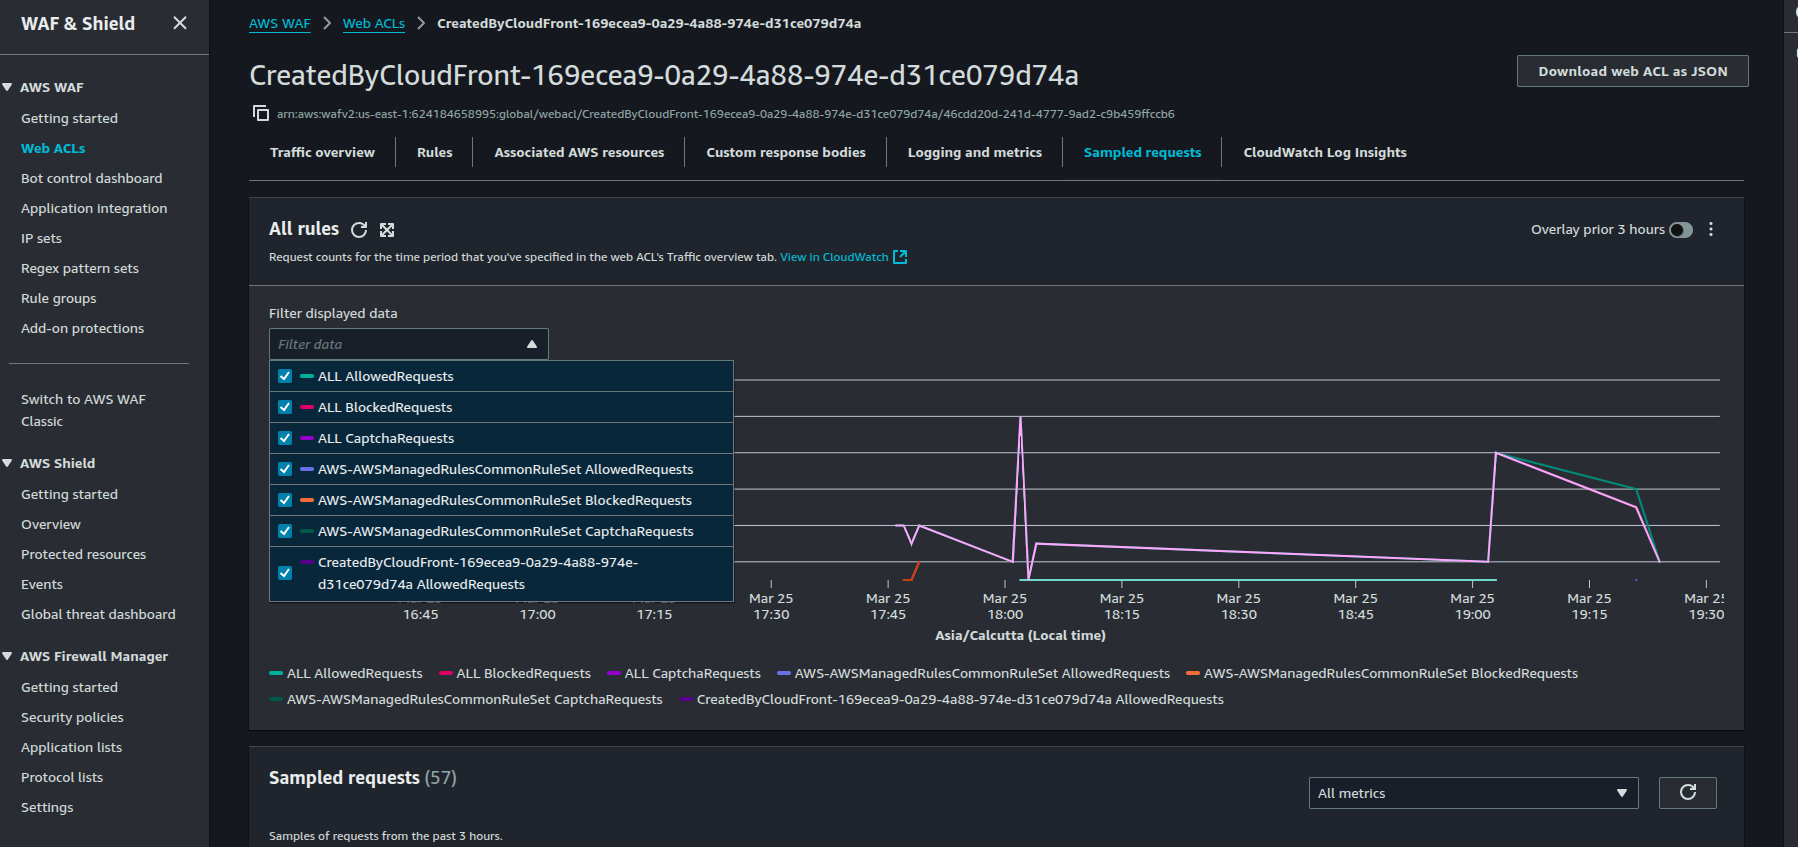1798x847 pixels.
Task: Open Firewall Manager Security policies
Action: click(72, 717)
